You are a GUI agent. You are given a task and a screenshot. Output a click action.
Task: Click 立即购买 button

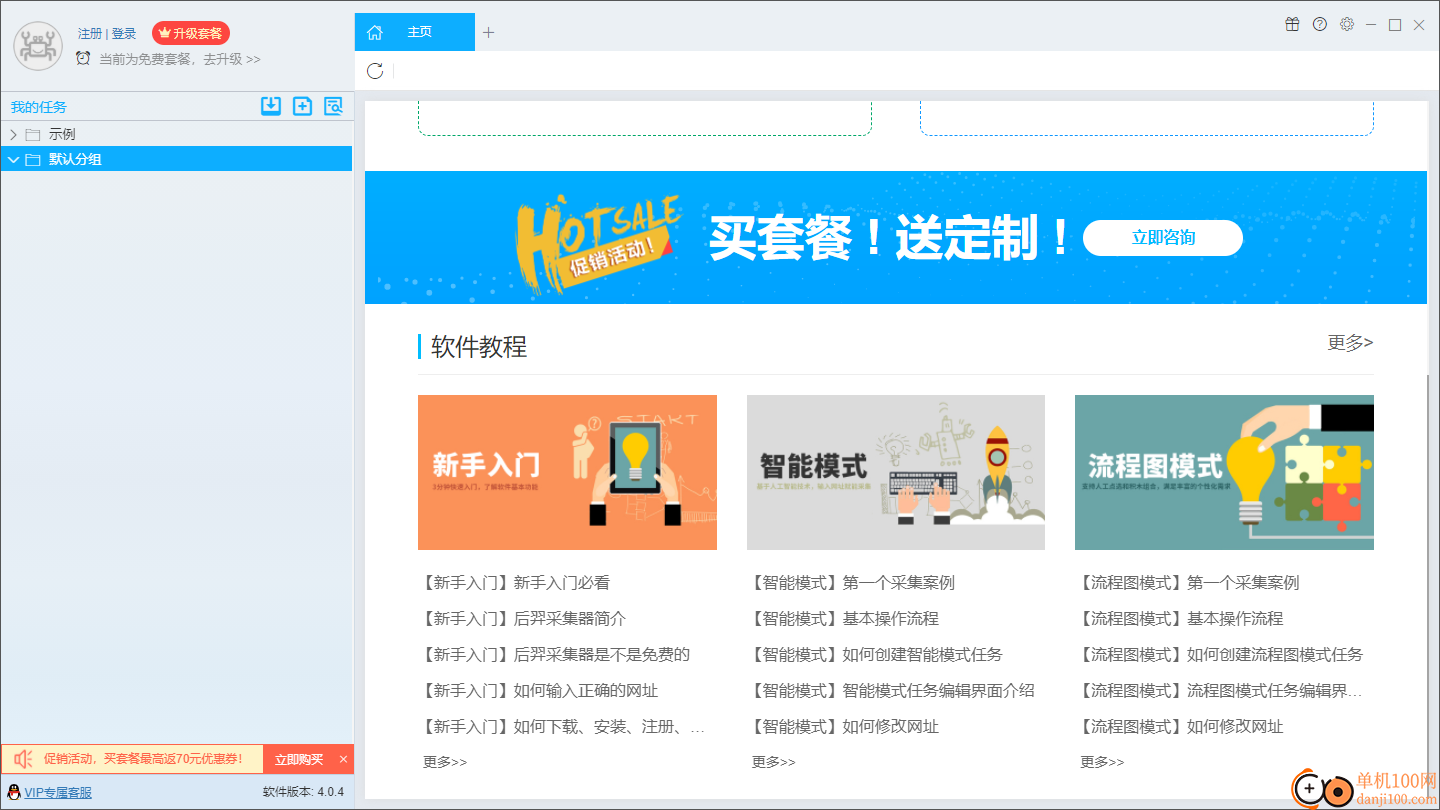(299, 759)
